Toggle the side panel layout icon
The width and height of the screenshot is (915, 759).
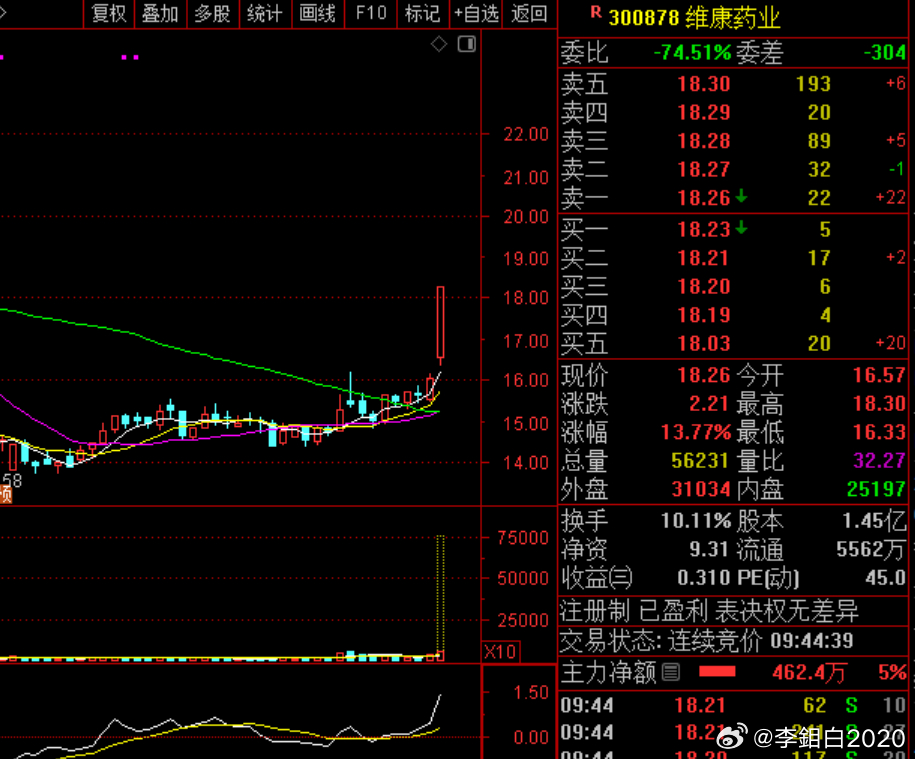point(467,44)
